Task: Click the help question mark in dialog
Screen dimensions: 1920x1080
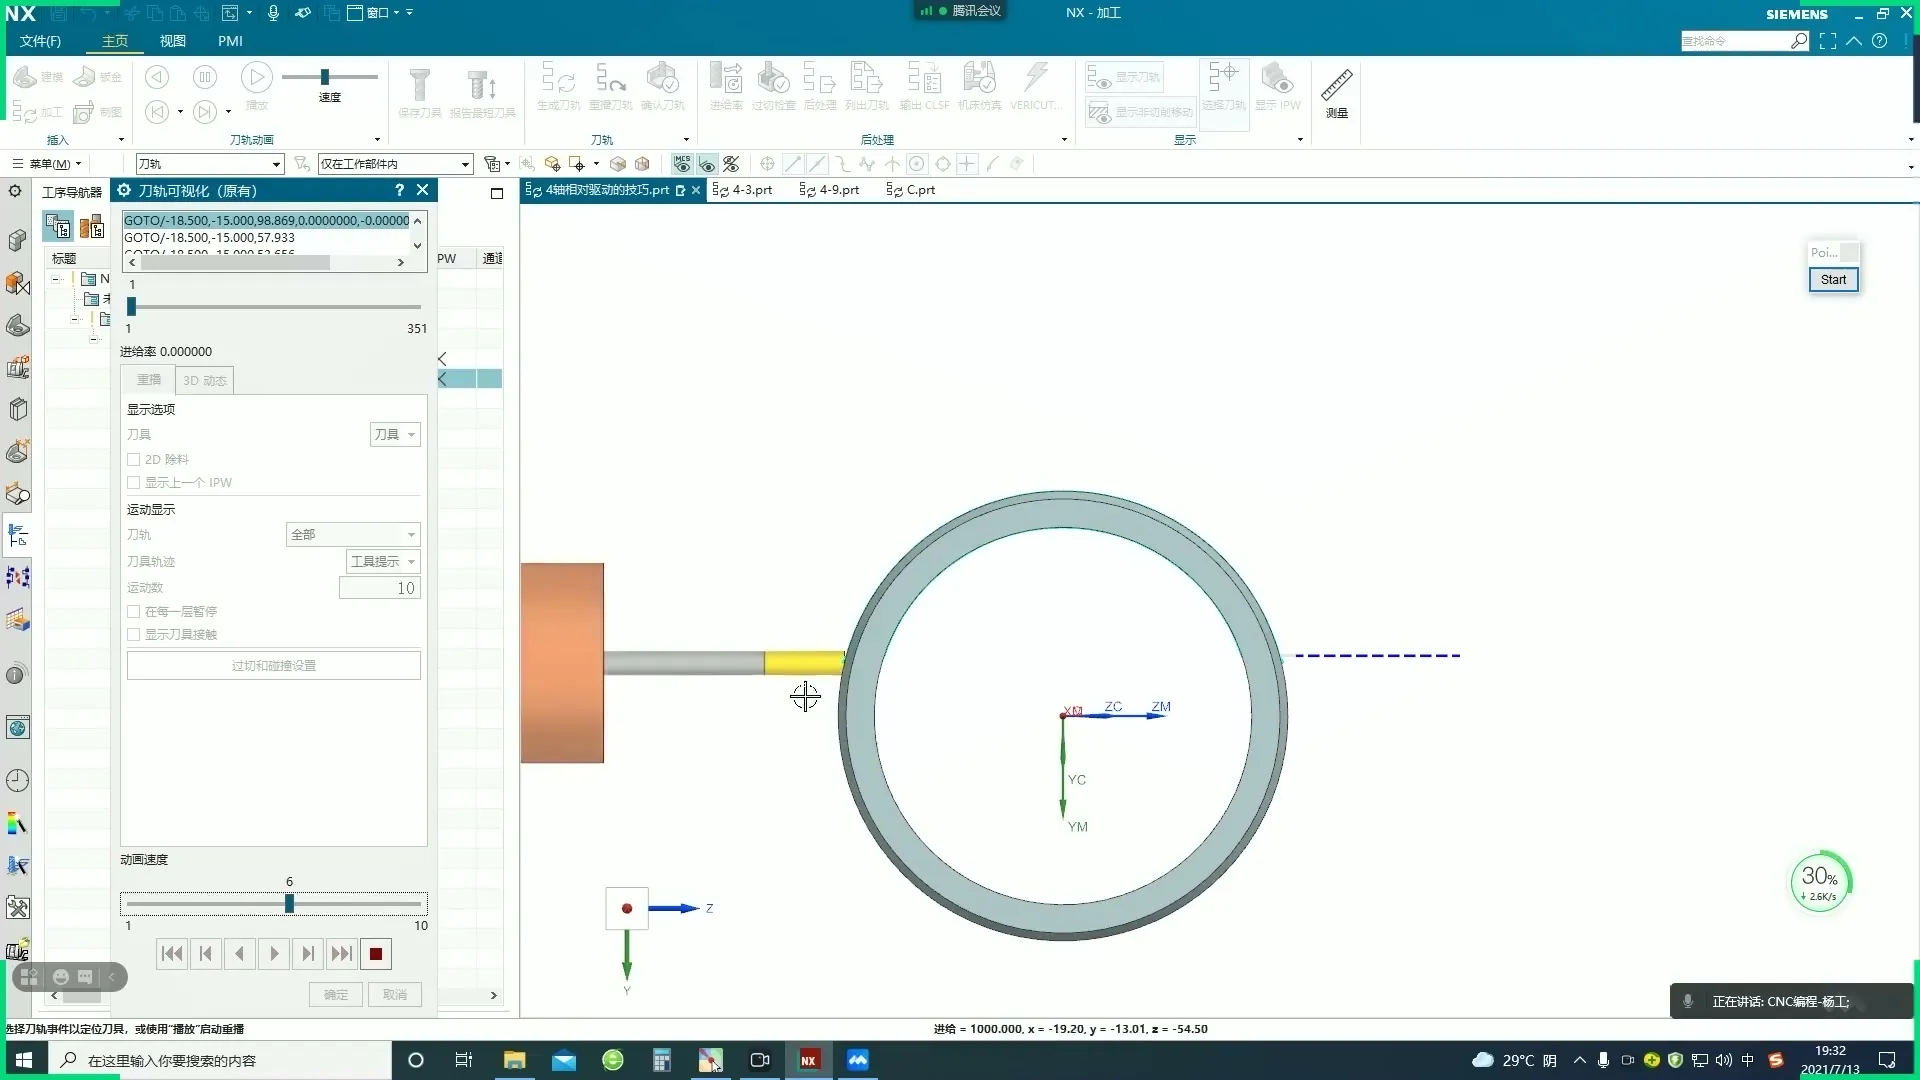Action: tap(399, 190)
